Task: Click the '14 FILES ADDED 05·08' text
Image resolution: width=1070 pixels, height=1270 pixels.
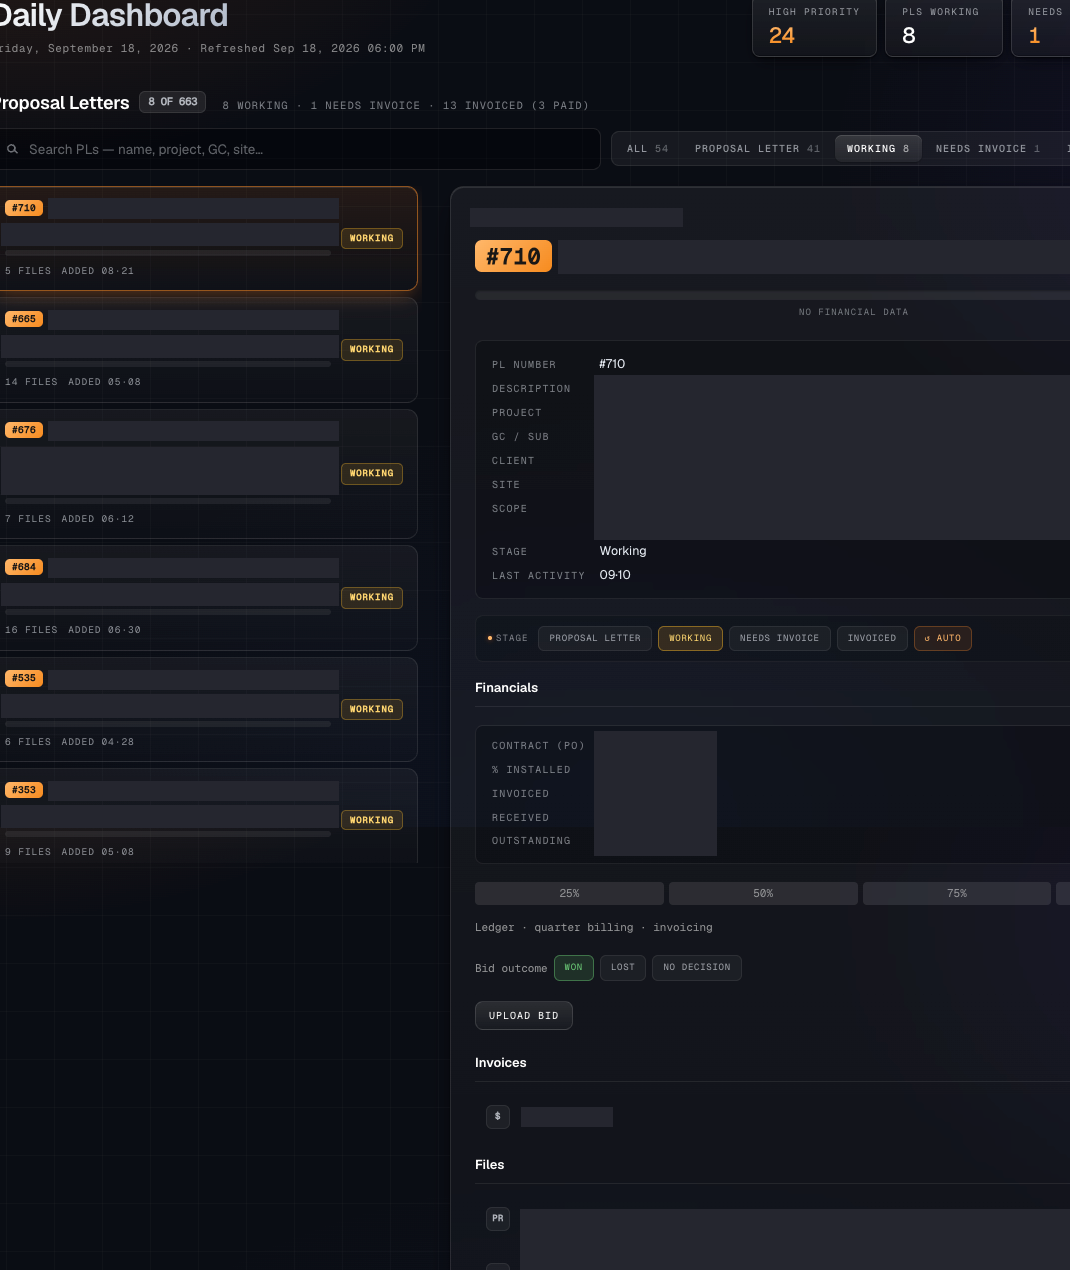Action: (73, 382)
